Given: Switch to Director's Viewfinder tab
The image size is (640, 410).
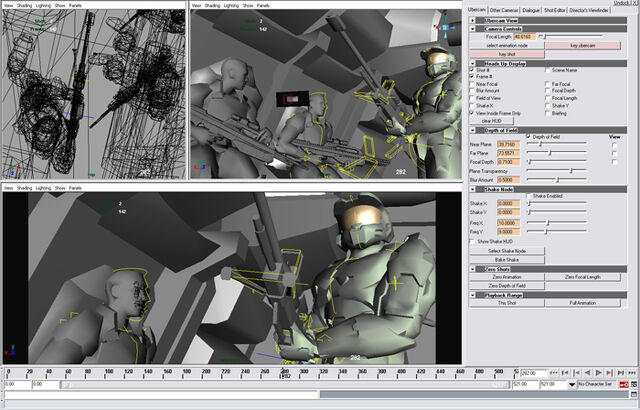Looking at the screenshot, I should coord(589,10).
